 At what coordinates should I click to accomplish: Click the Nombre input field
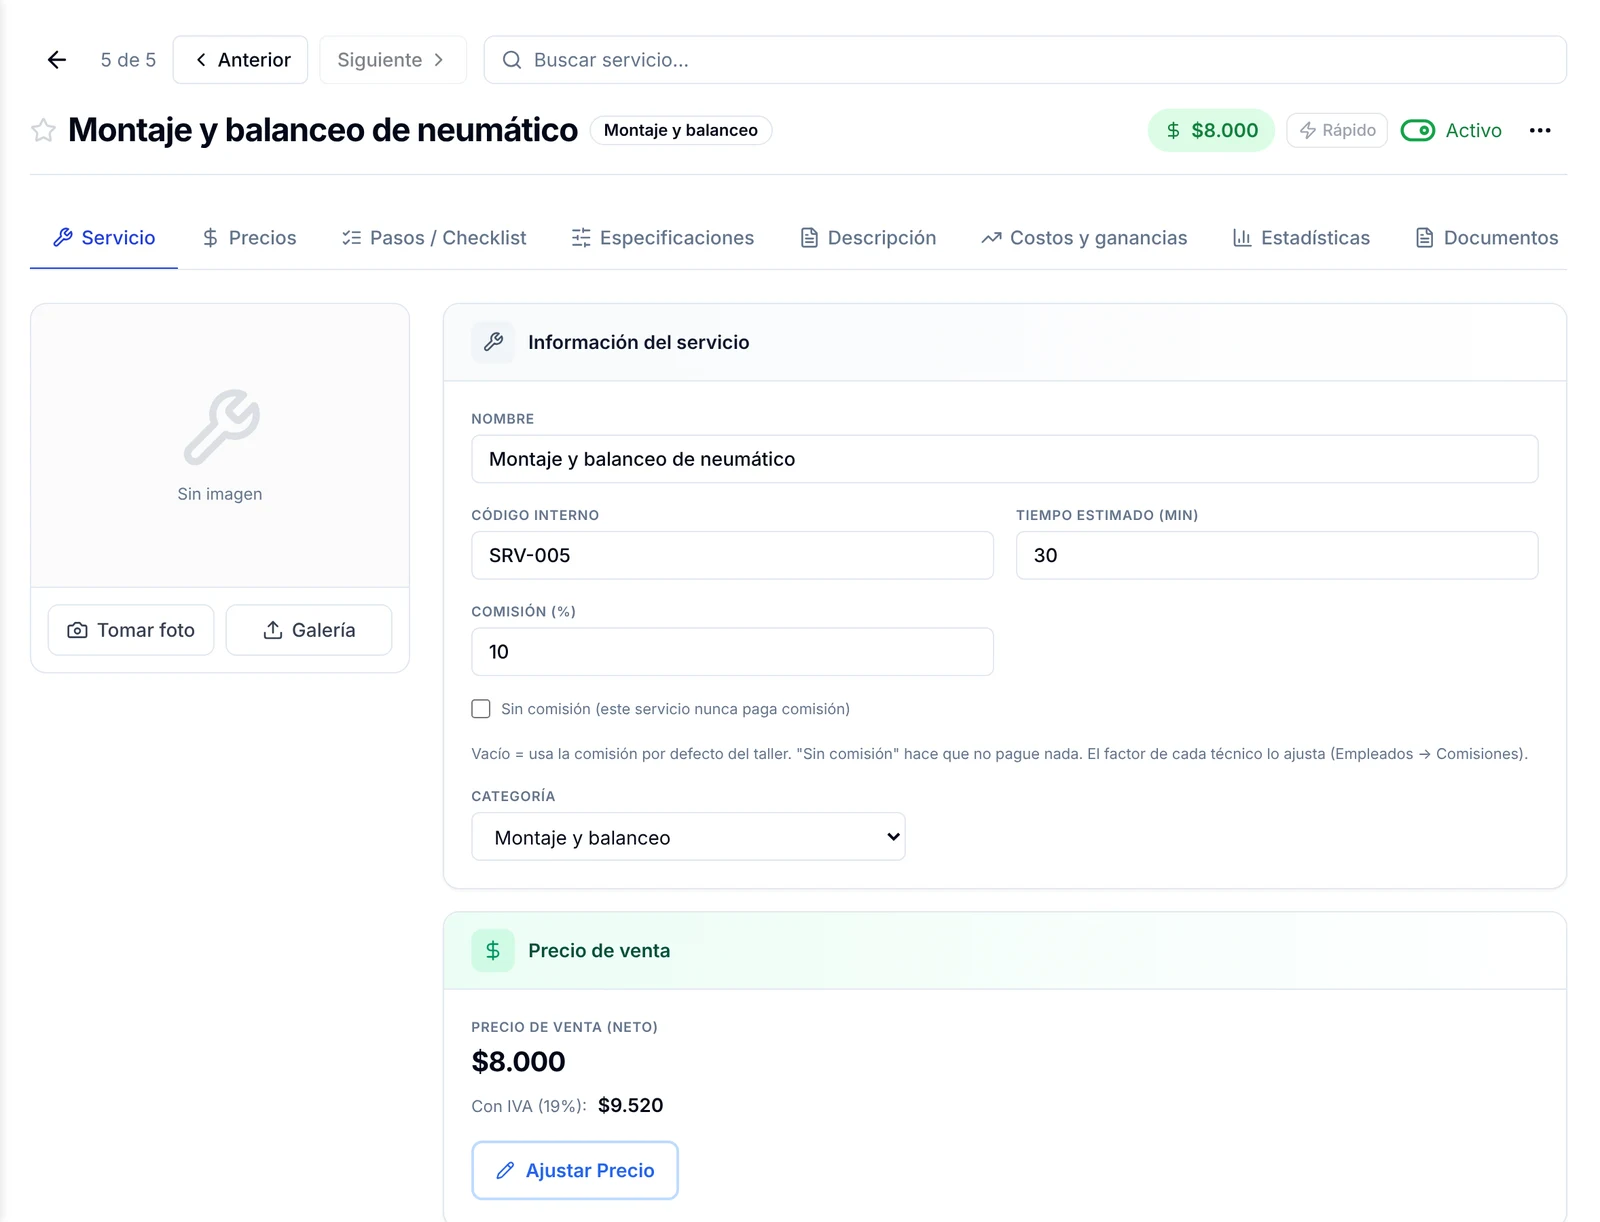click(1005, 459)
